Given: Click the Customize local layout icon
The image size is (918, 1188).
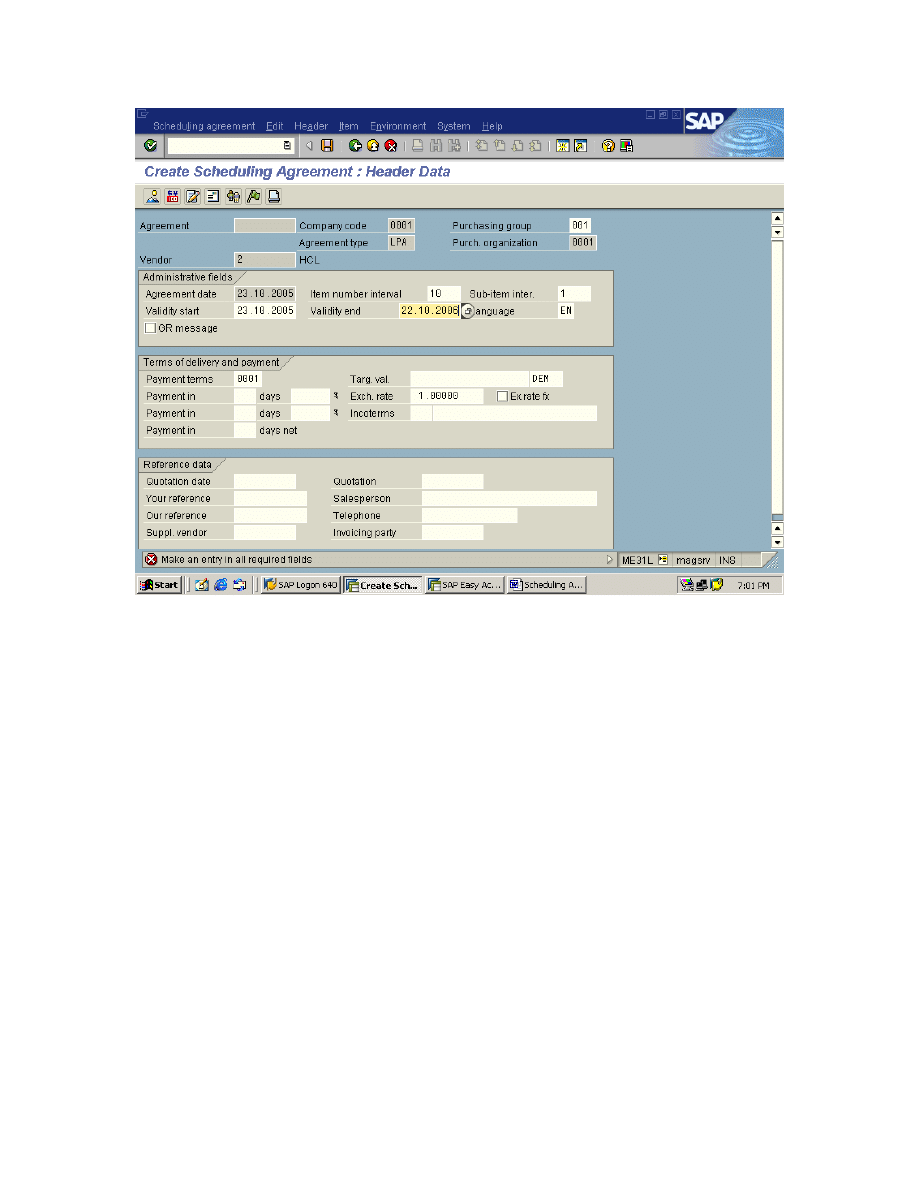Looking at the screenshot, I should coord(626,146).
